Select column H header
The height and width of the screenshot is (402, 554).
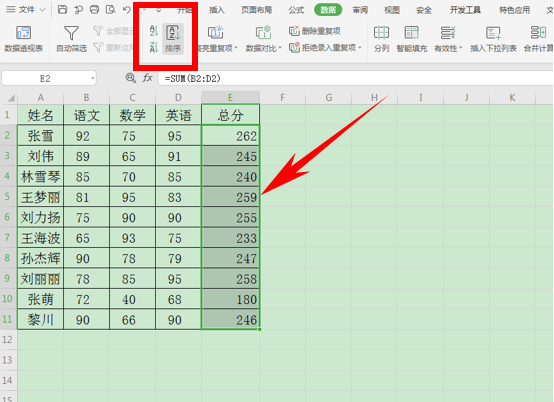coord(375,97)
